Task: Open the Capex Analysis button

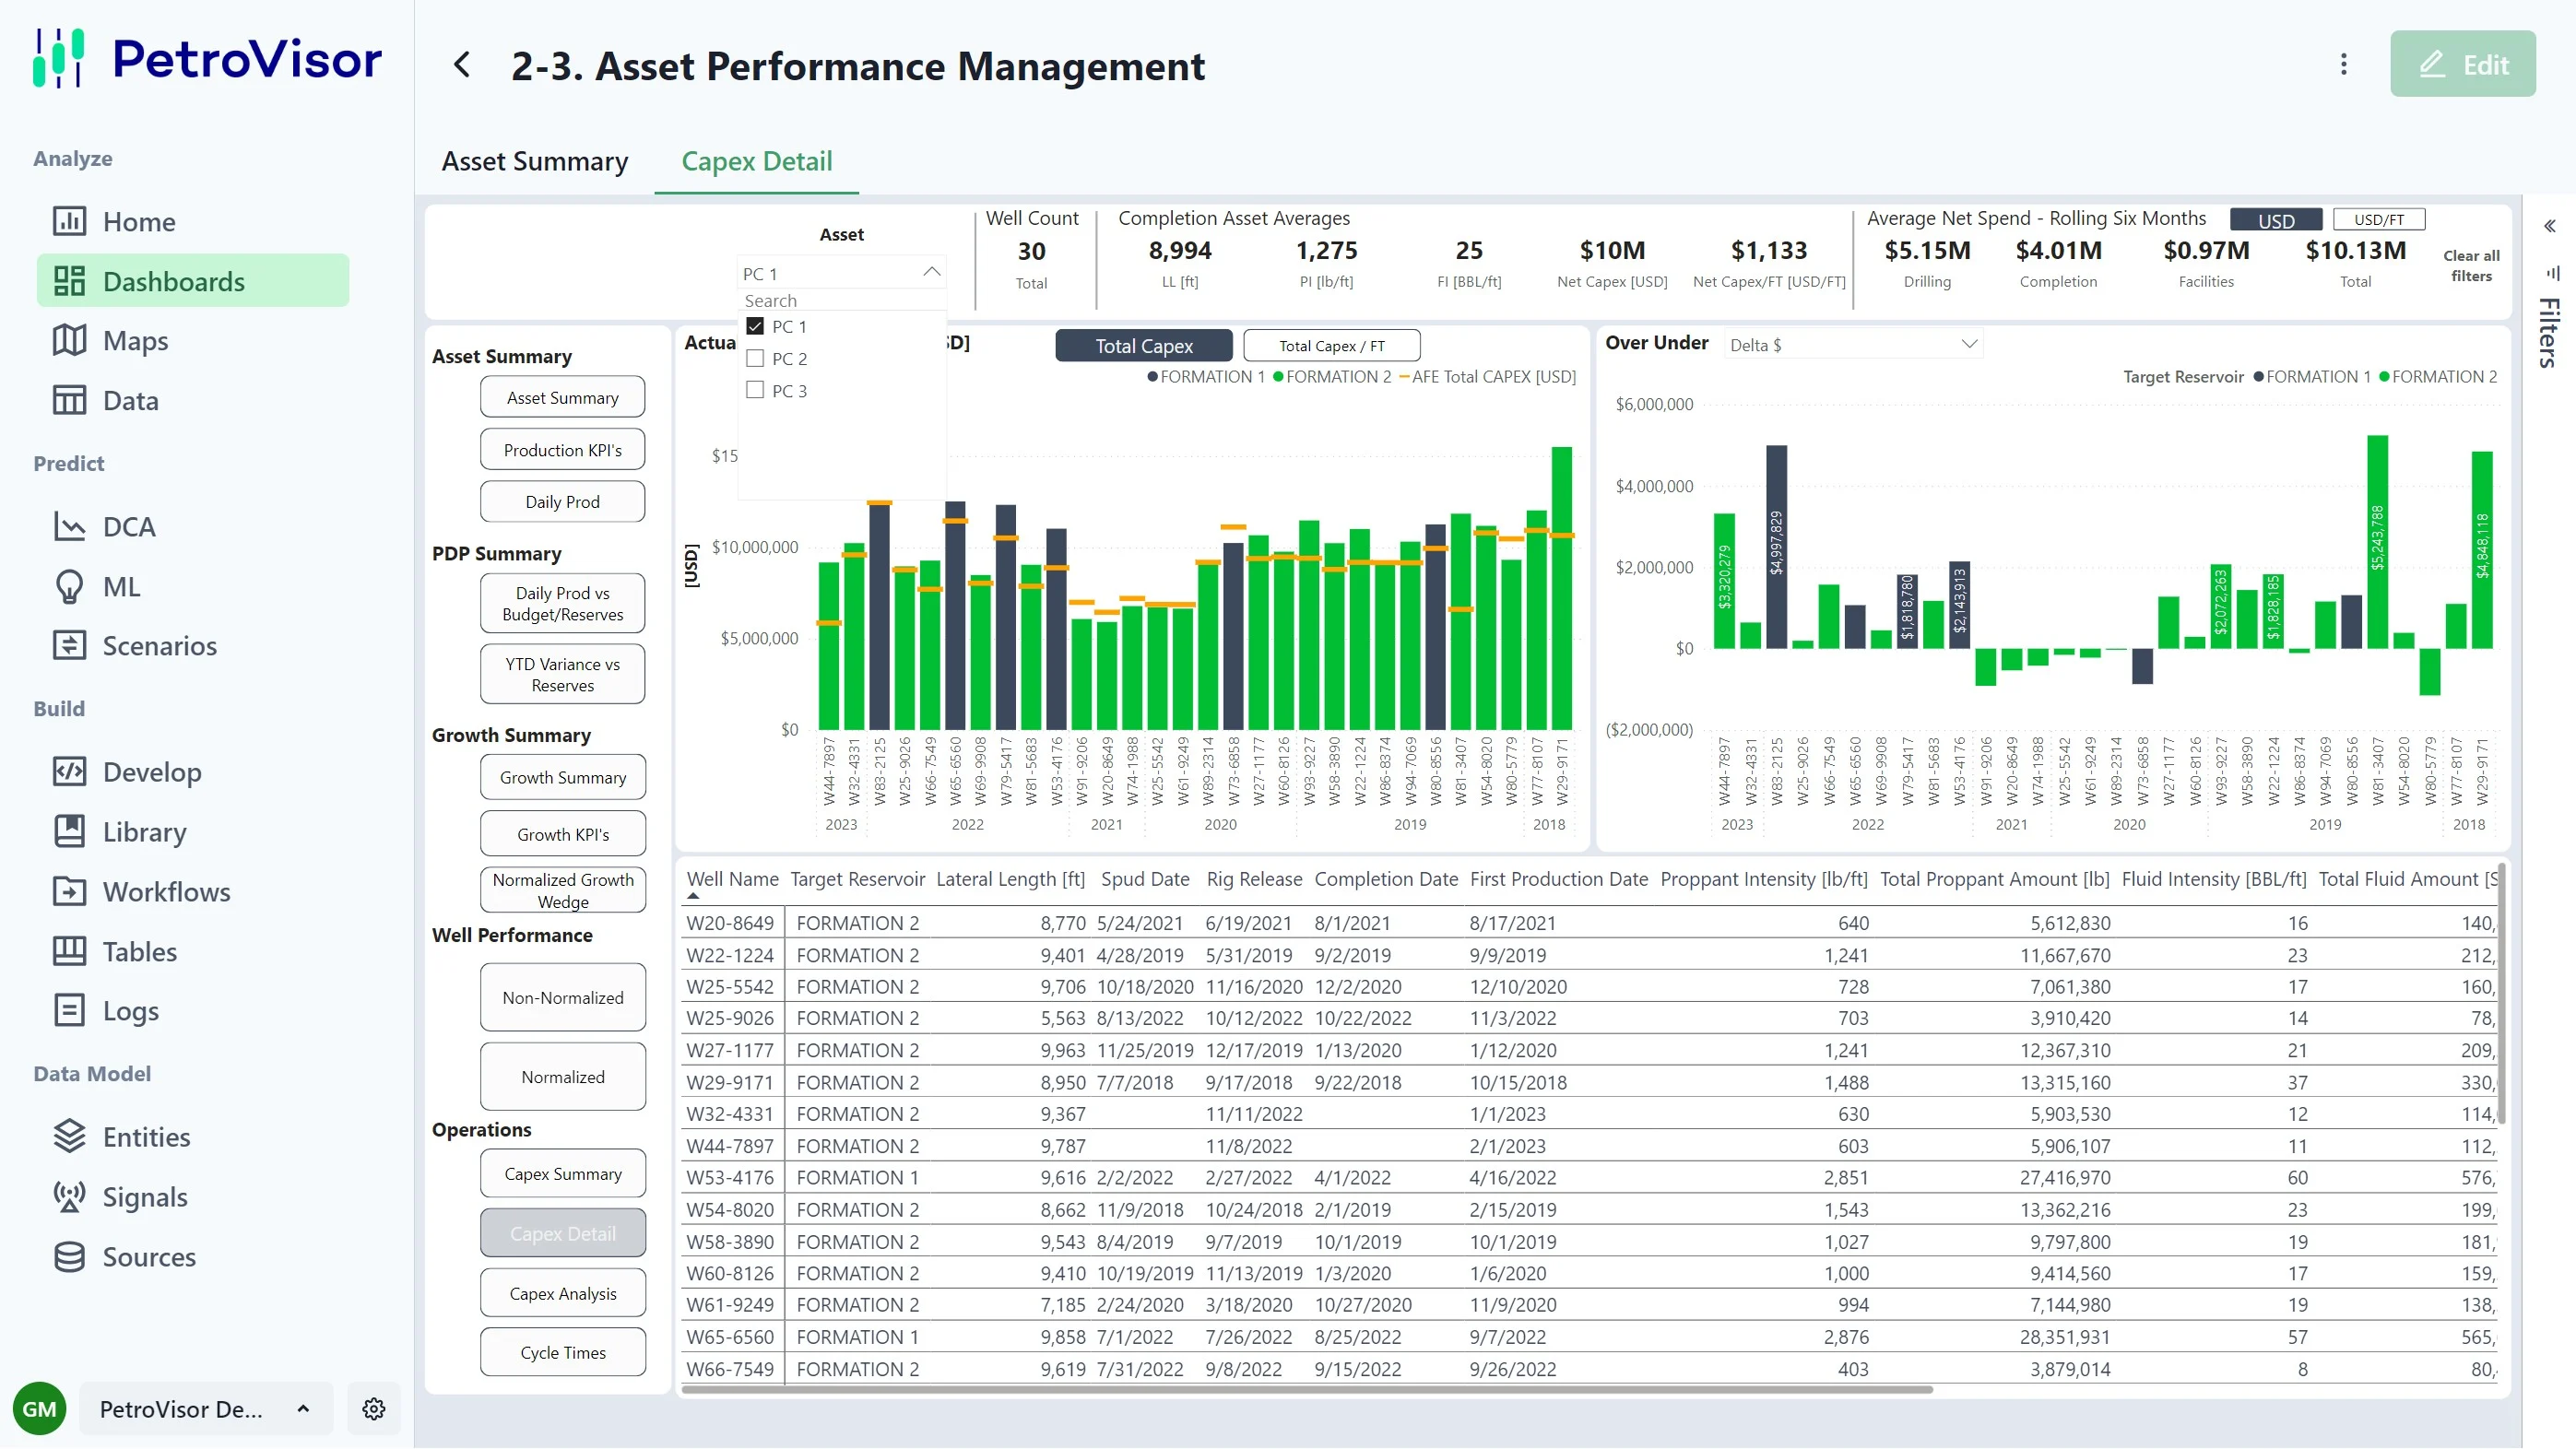Action: coord(562,1294)
